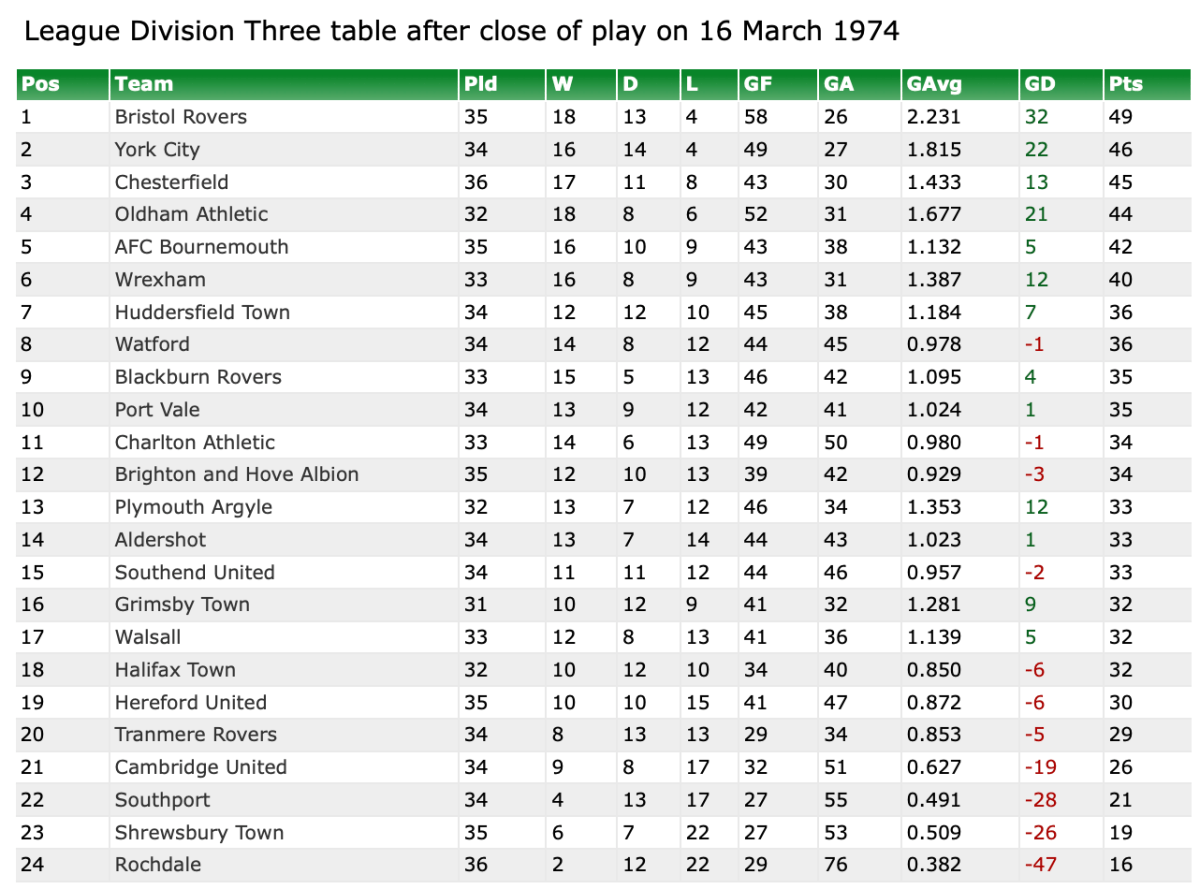Click the Pos column header
This screenshot has height=889, width=1200.
(40, 84)
